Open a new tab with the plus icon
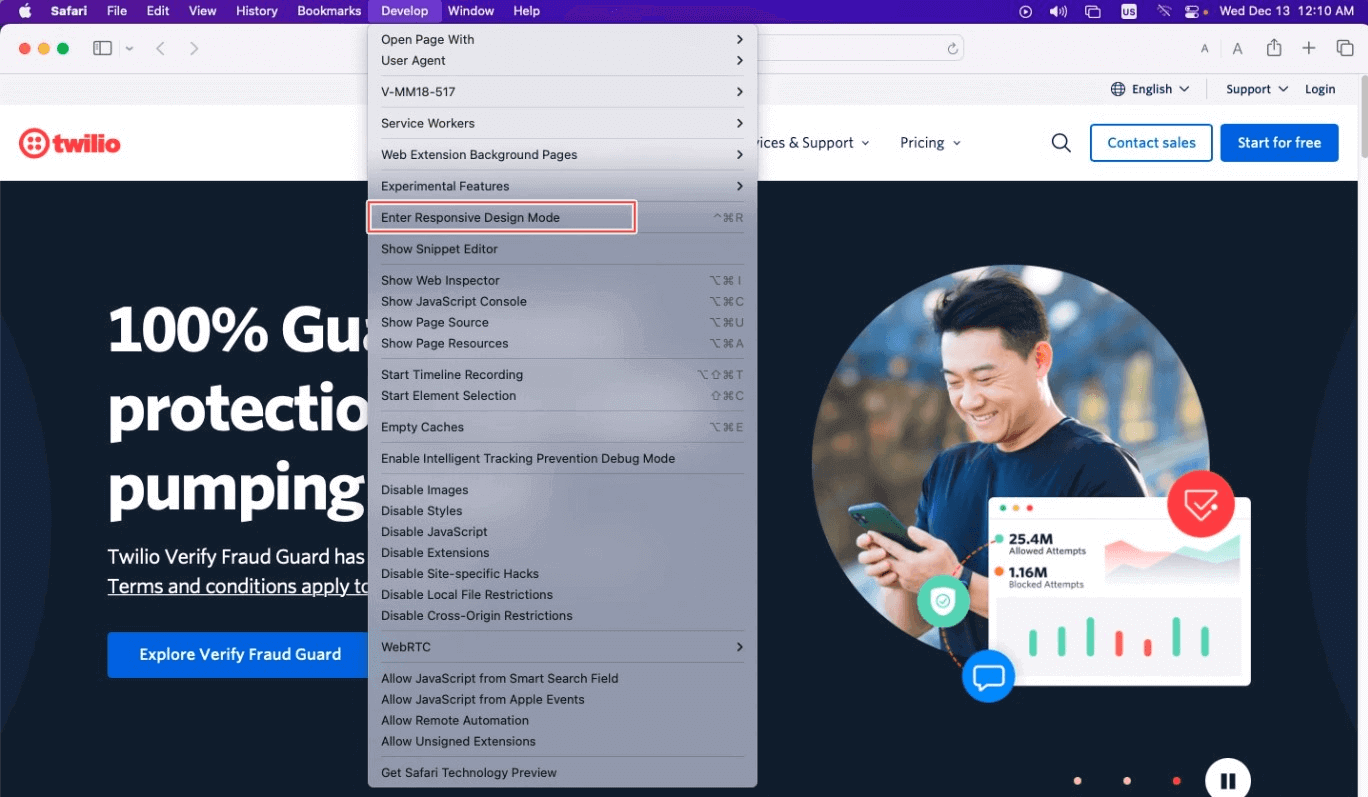This screenshot has height=797, width=1368. [1309, 48]
